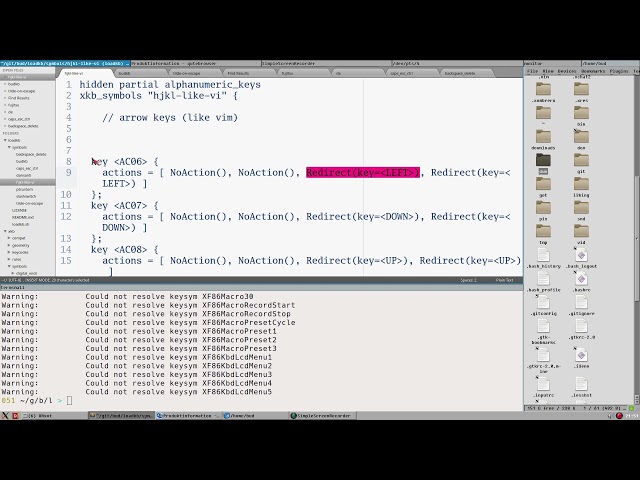
Task: Expand the rules folder in the sidebar
Action: [x=9, y=259]
